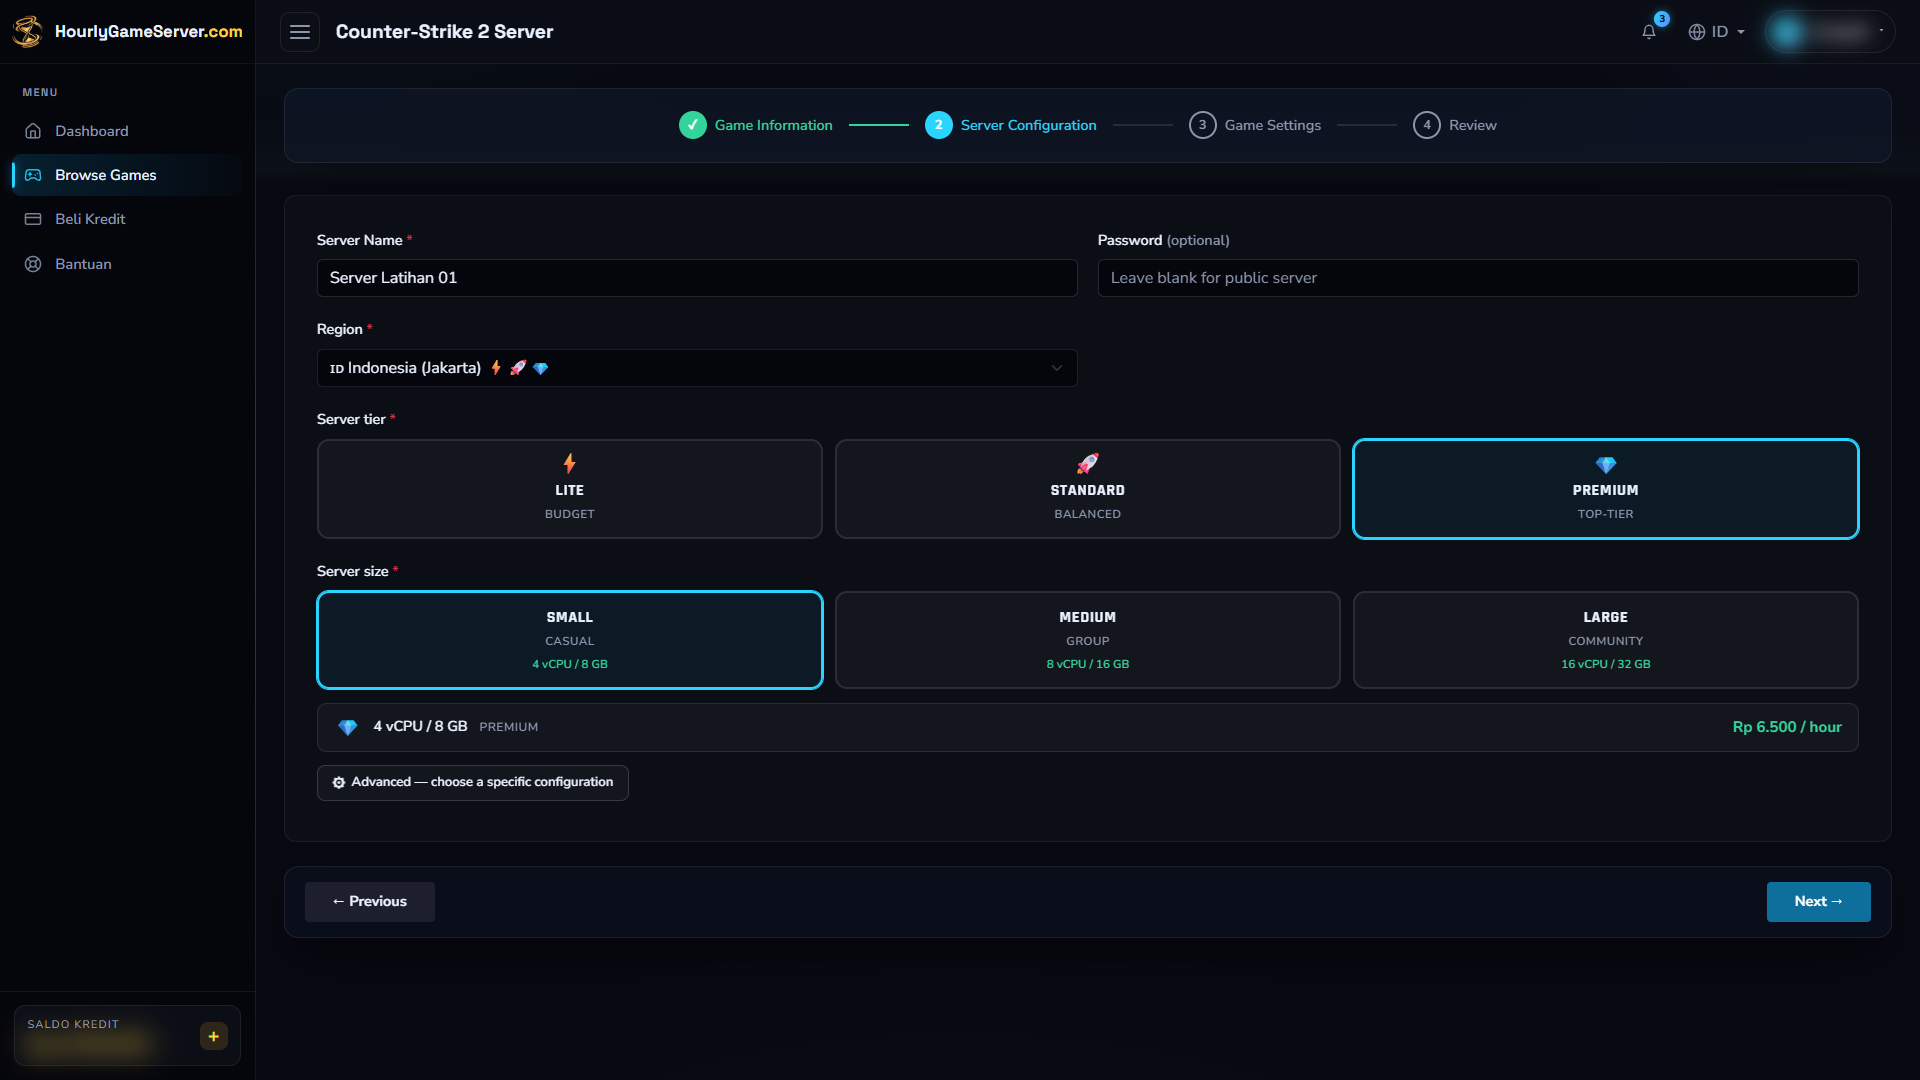
Task: Select the PREMIUM top-tier server option
Action: [x=1606, y=489]
